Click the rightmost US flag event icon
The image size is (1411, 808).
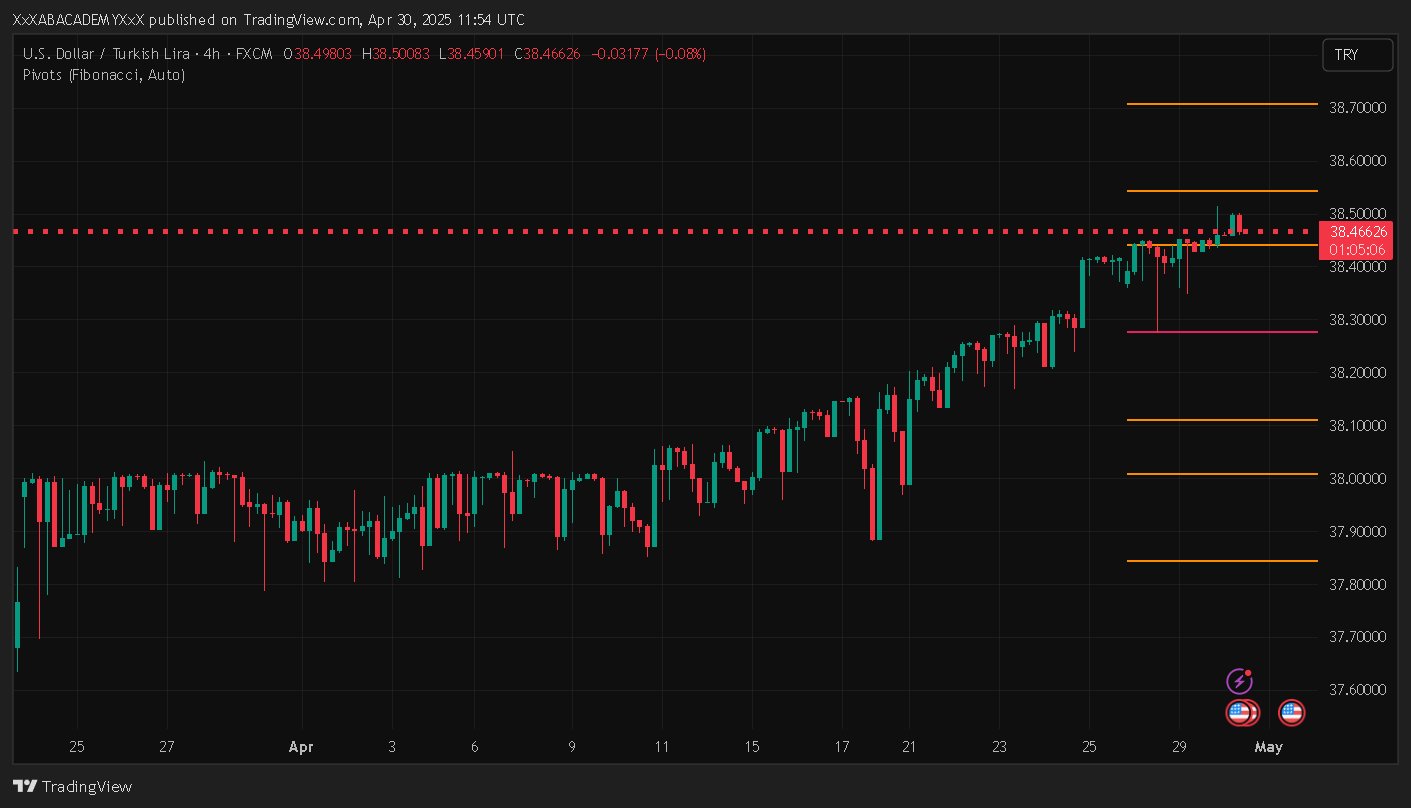(1291, 713)
